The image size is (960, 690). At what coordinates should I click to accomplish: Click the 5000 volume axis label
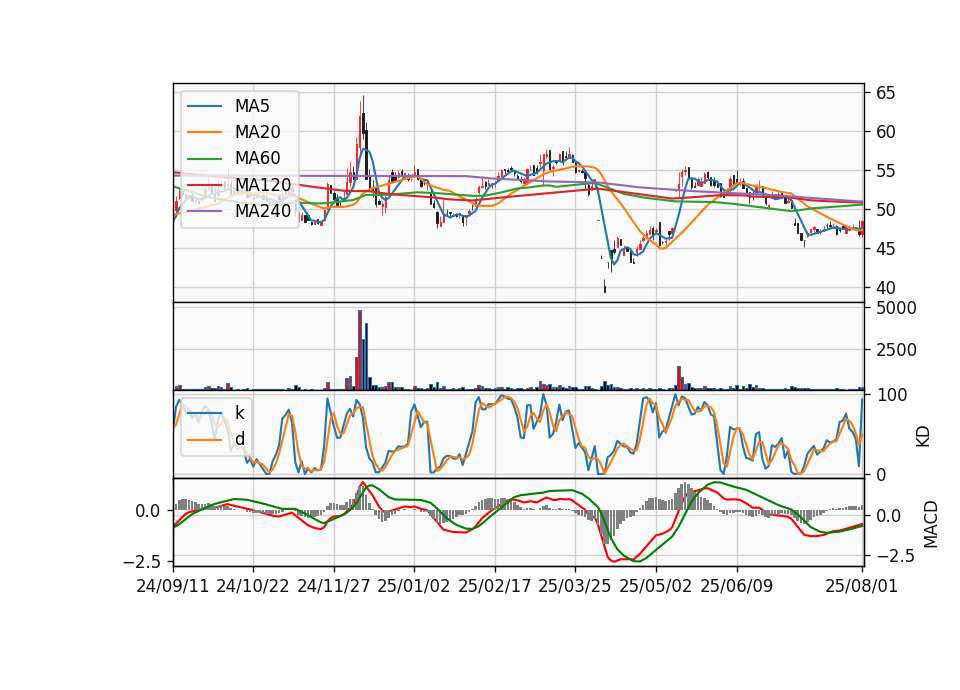[896, 308]
